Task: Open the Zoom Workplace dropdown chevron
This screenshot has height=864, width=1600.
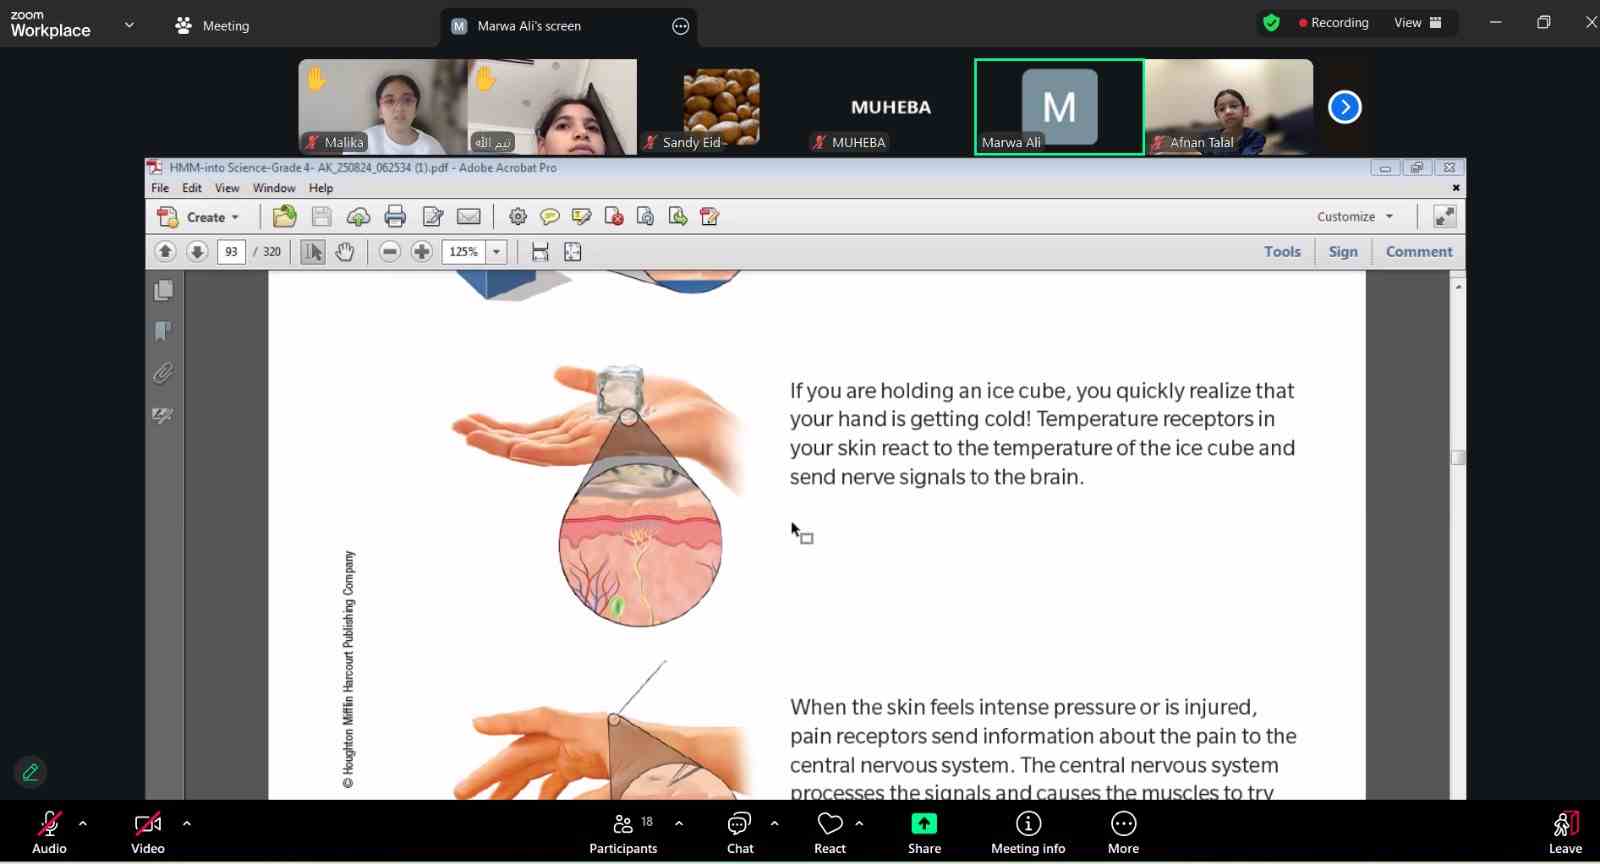Action: 129,25
